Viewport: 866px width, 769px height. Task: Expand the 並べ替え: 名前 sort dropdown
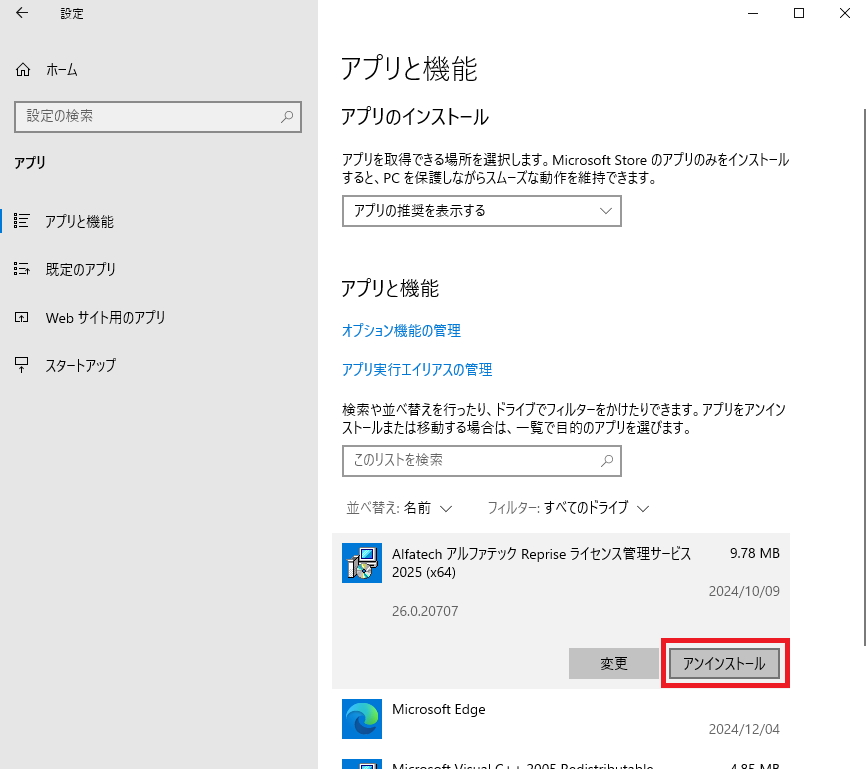399,508
